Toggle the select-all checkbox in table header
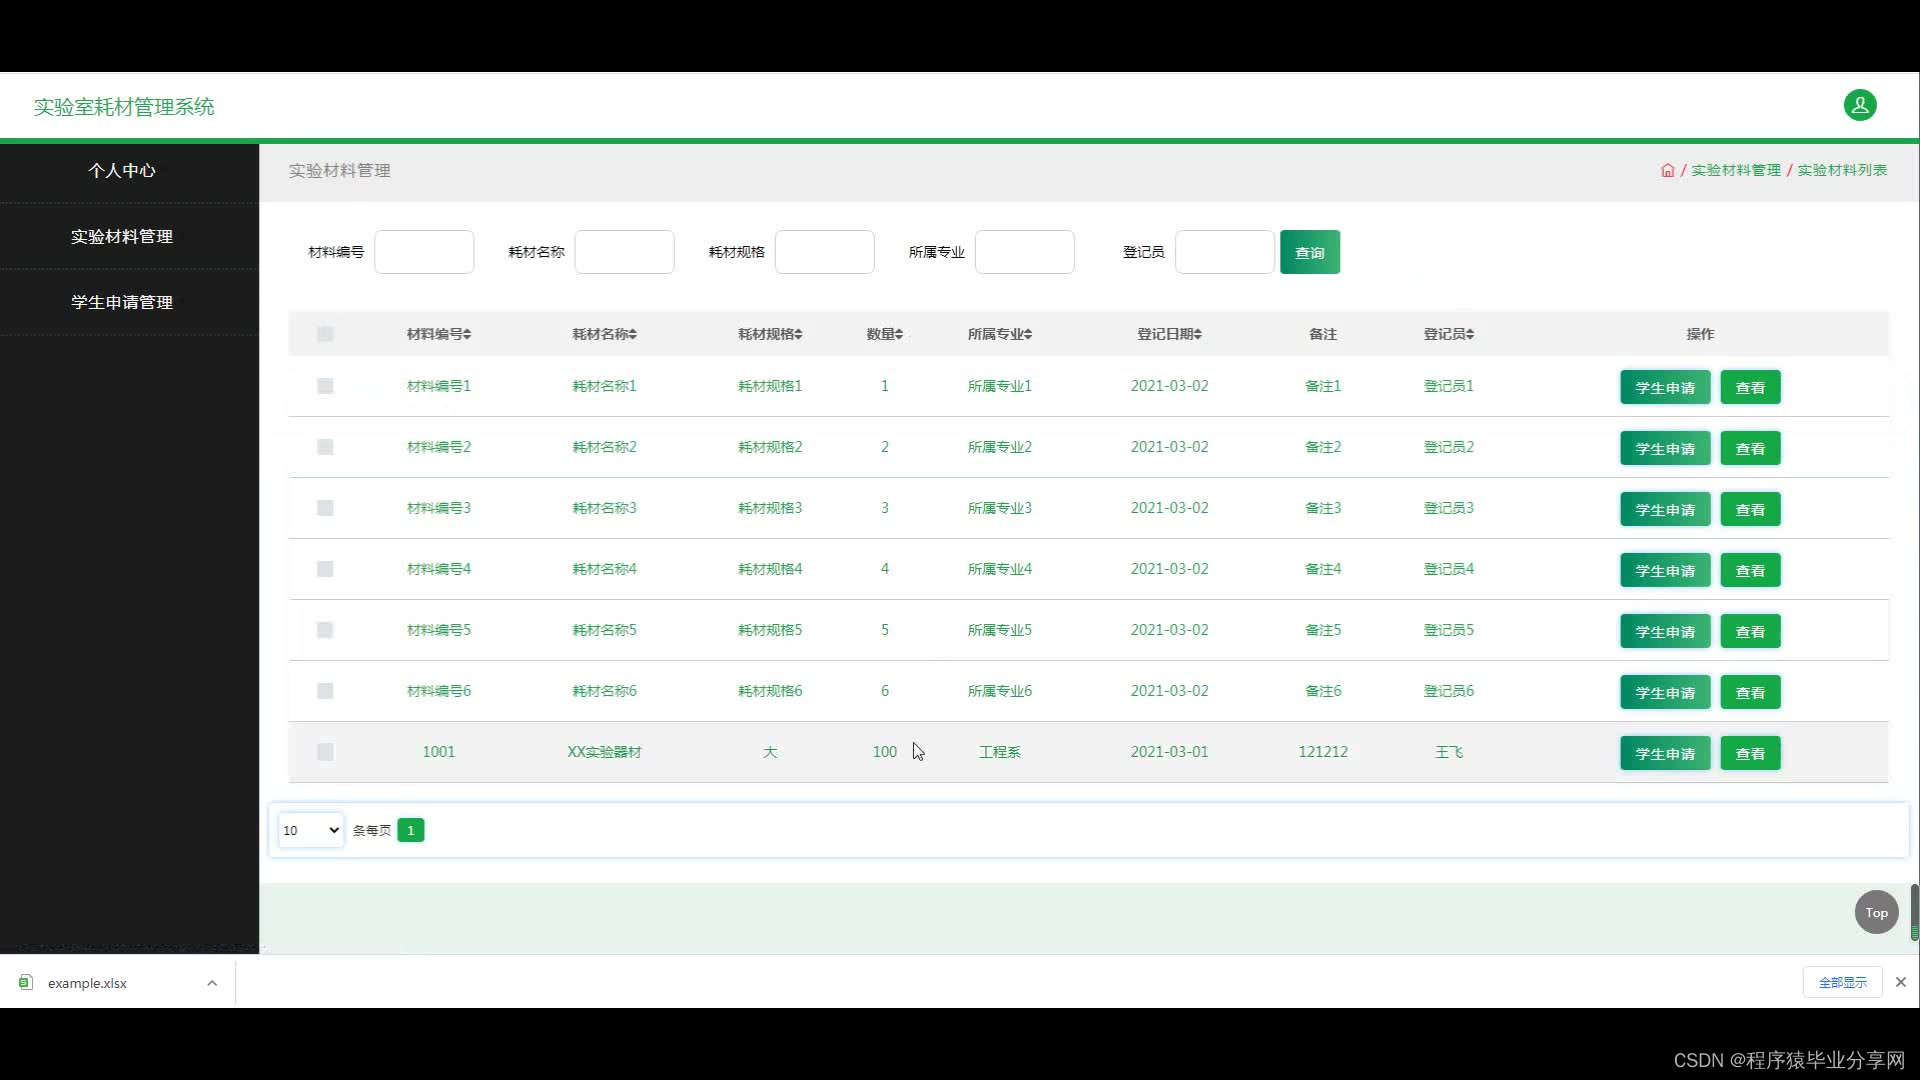The image size is (1920, 1080). pos(325,334)
